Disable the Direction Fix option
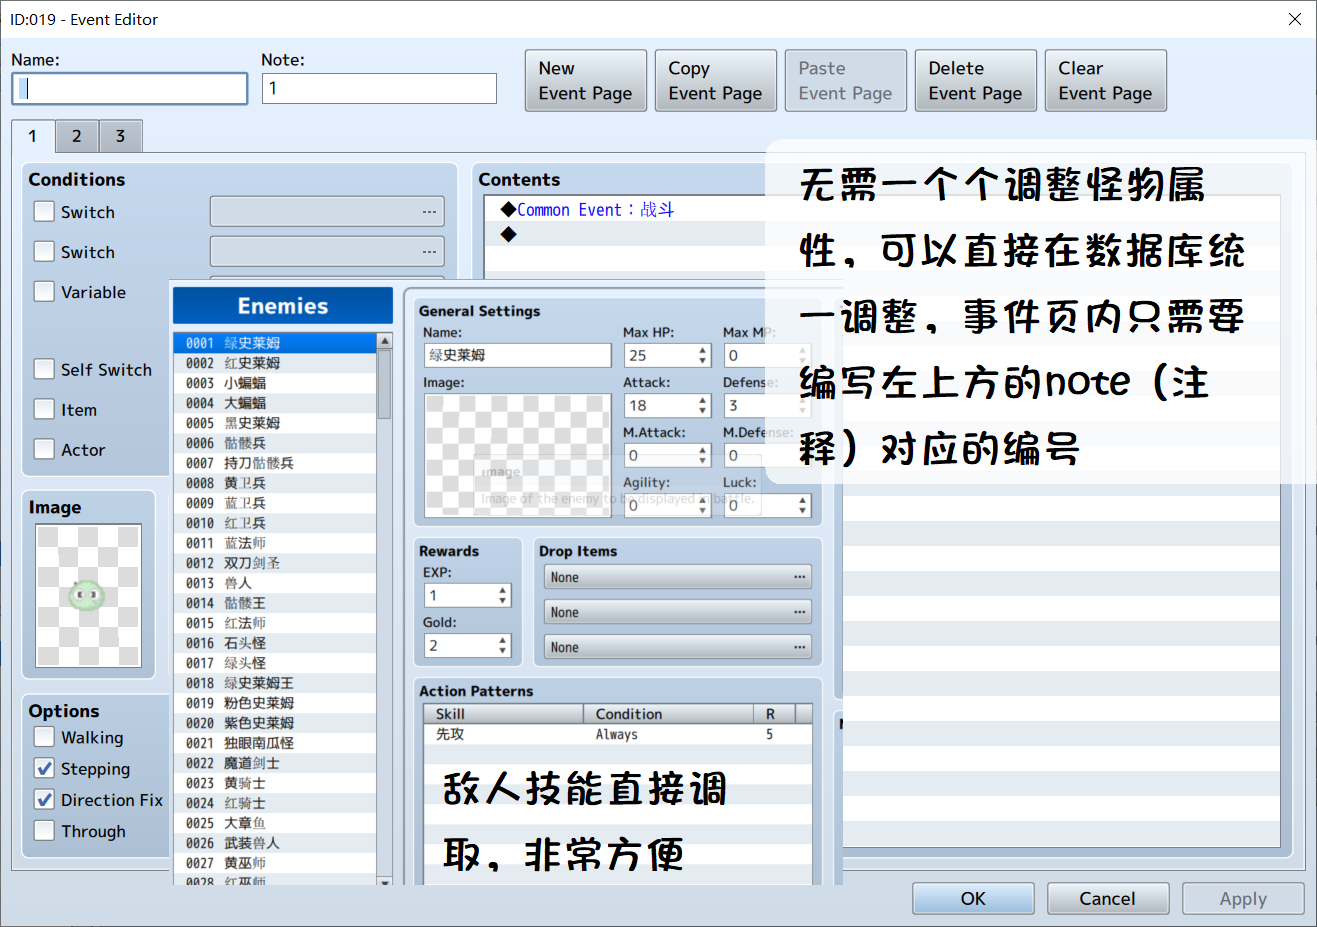The image size is (1317, 927). 44,799
